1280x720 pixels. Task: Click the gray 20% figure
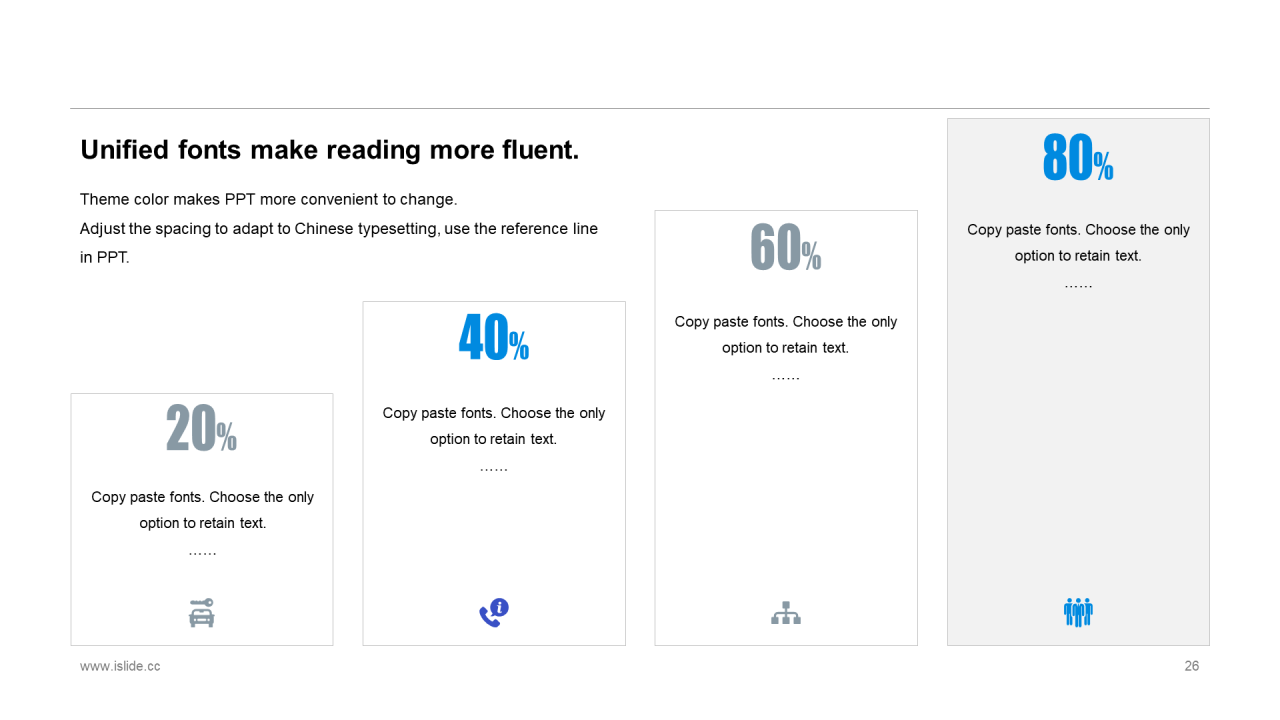coord(201,428)
